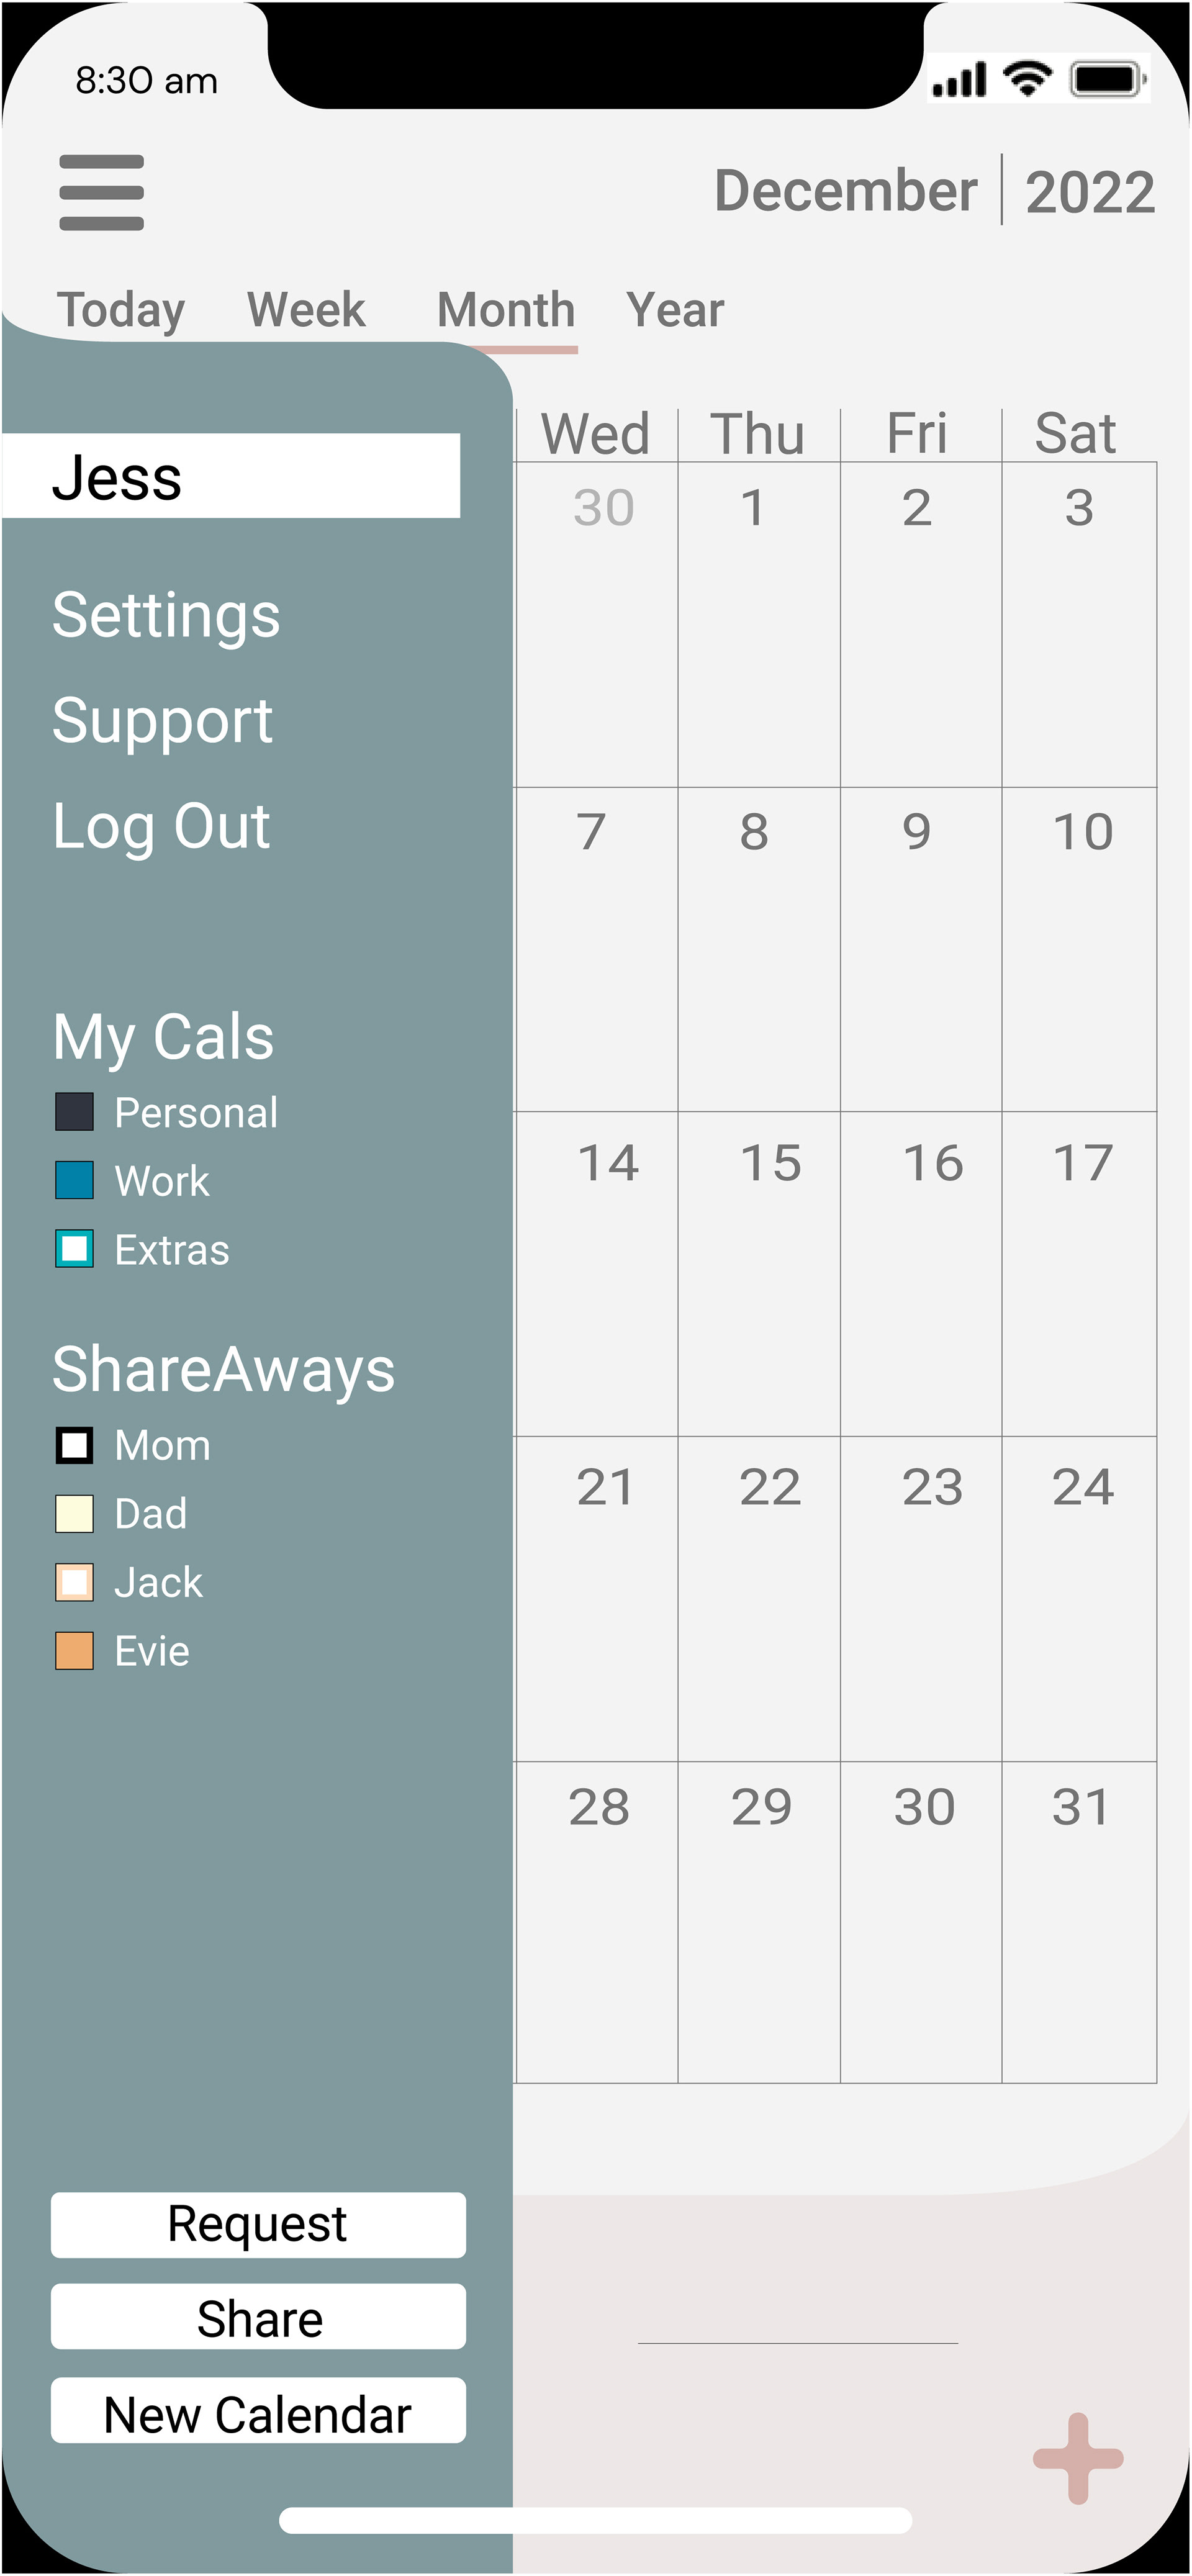This screenshot has height=2576, width=1192.
Task: Toggle Mom's ShareAway checkbox
Action: click(x=74, y=1445)
